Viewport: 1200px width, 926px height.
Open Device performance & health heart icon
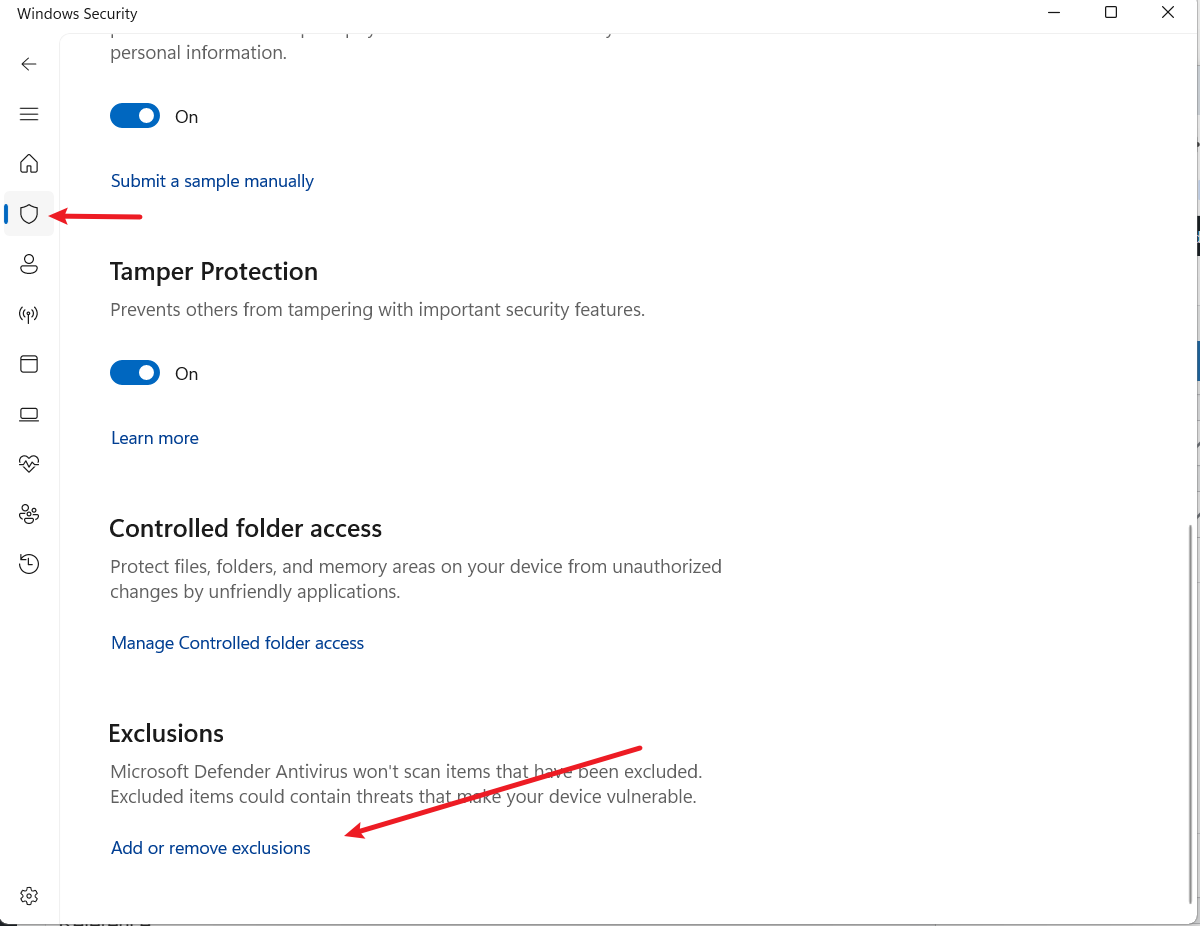(x=29, y=464)
